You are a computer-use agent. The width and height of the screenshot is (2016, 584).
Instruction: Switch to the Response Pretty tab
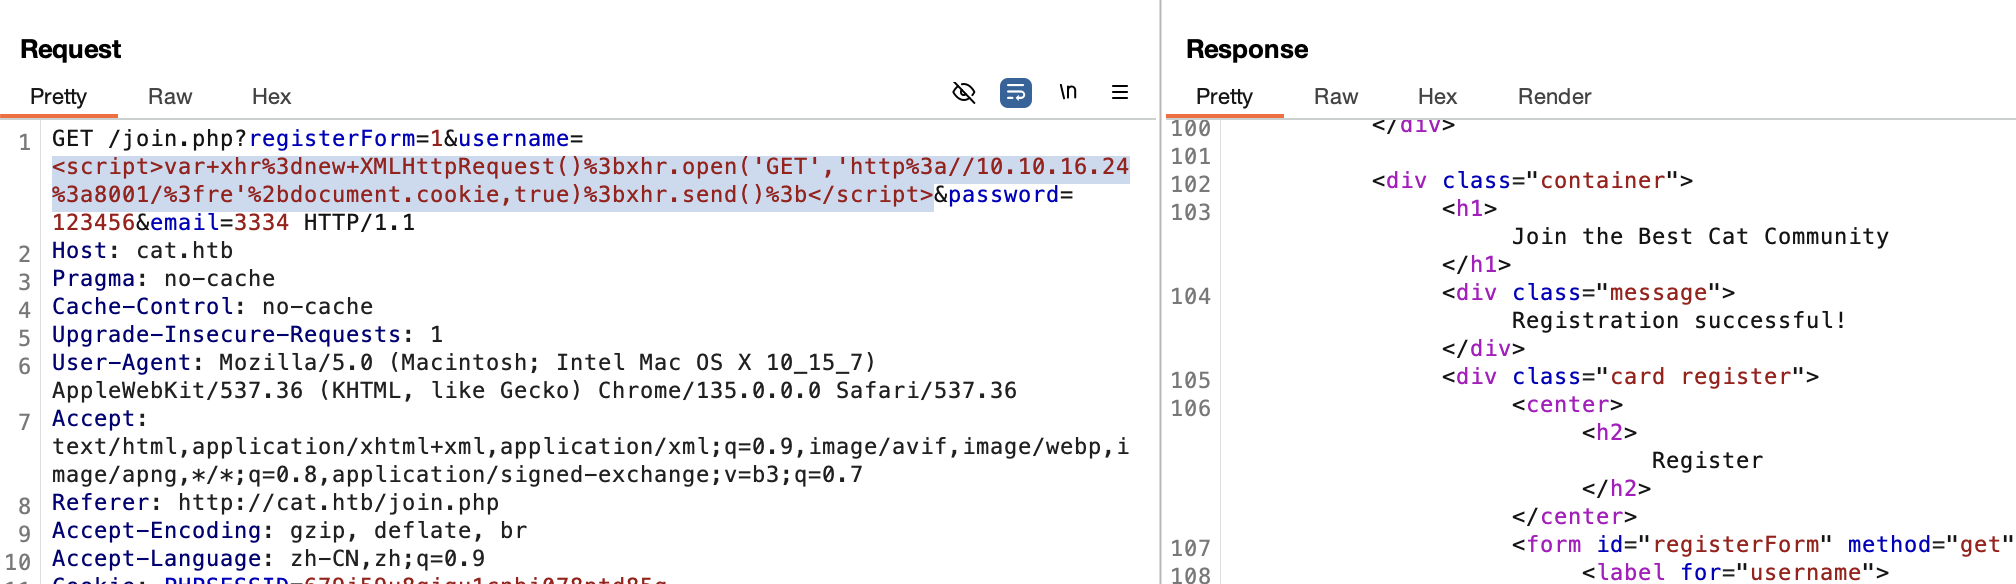(x=1224, y=96)
